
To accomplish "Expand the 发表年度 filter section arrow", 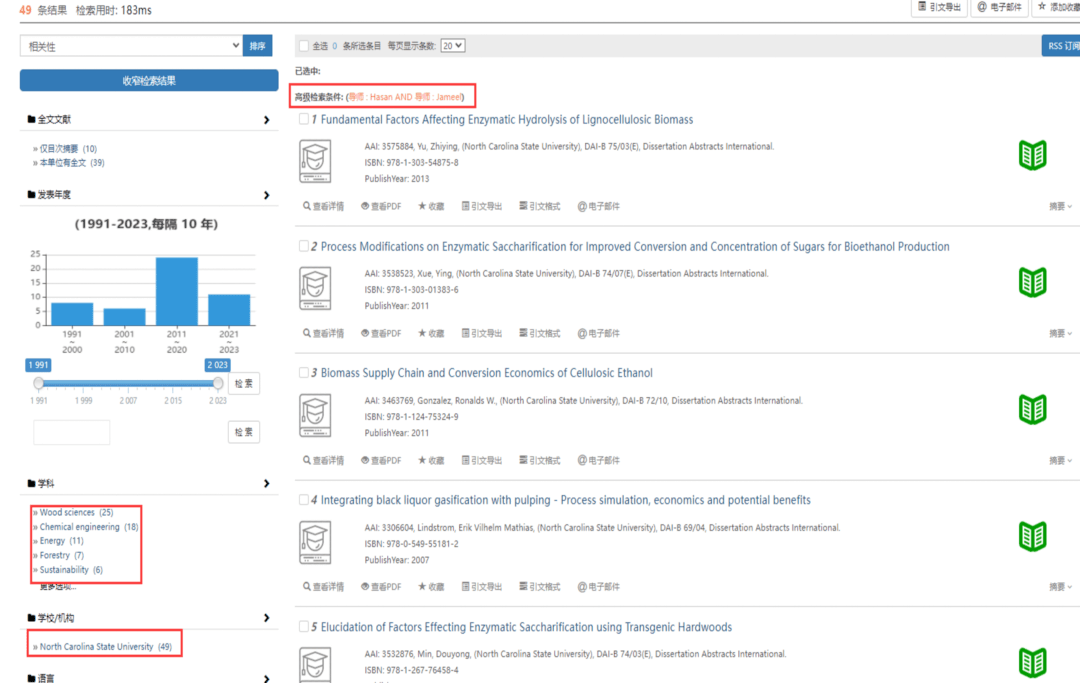I will [267, 196].
